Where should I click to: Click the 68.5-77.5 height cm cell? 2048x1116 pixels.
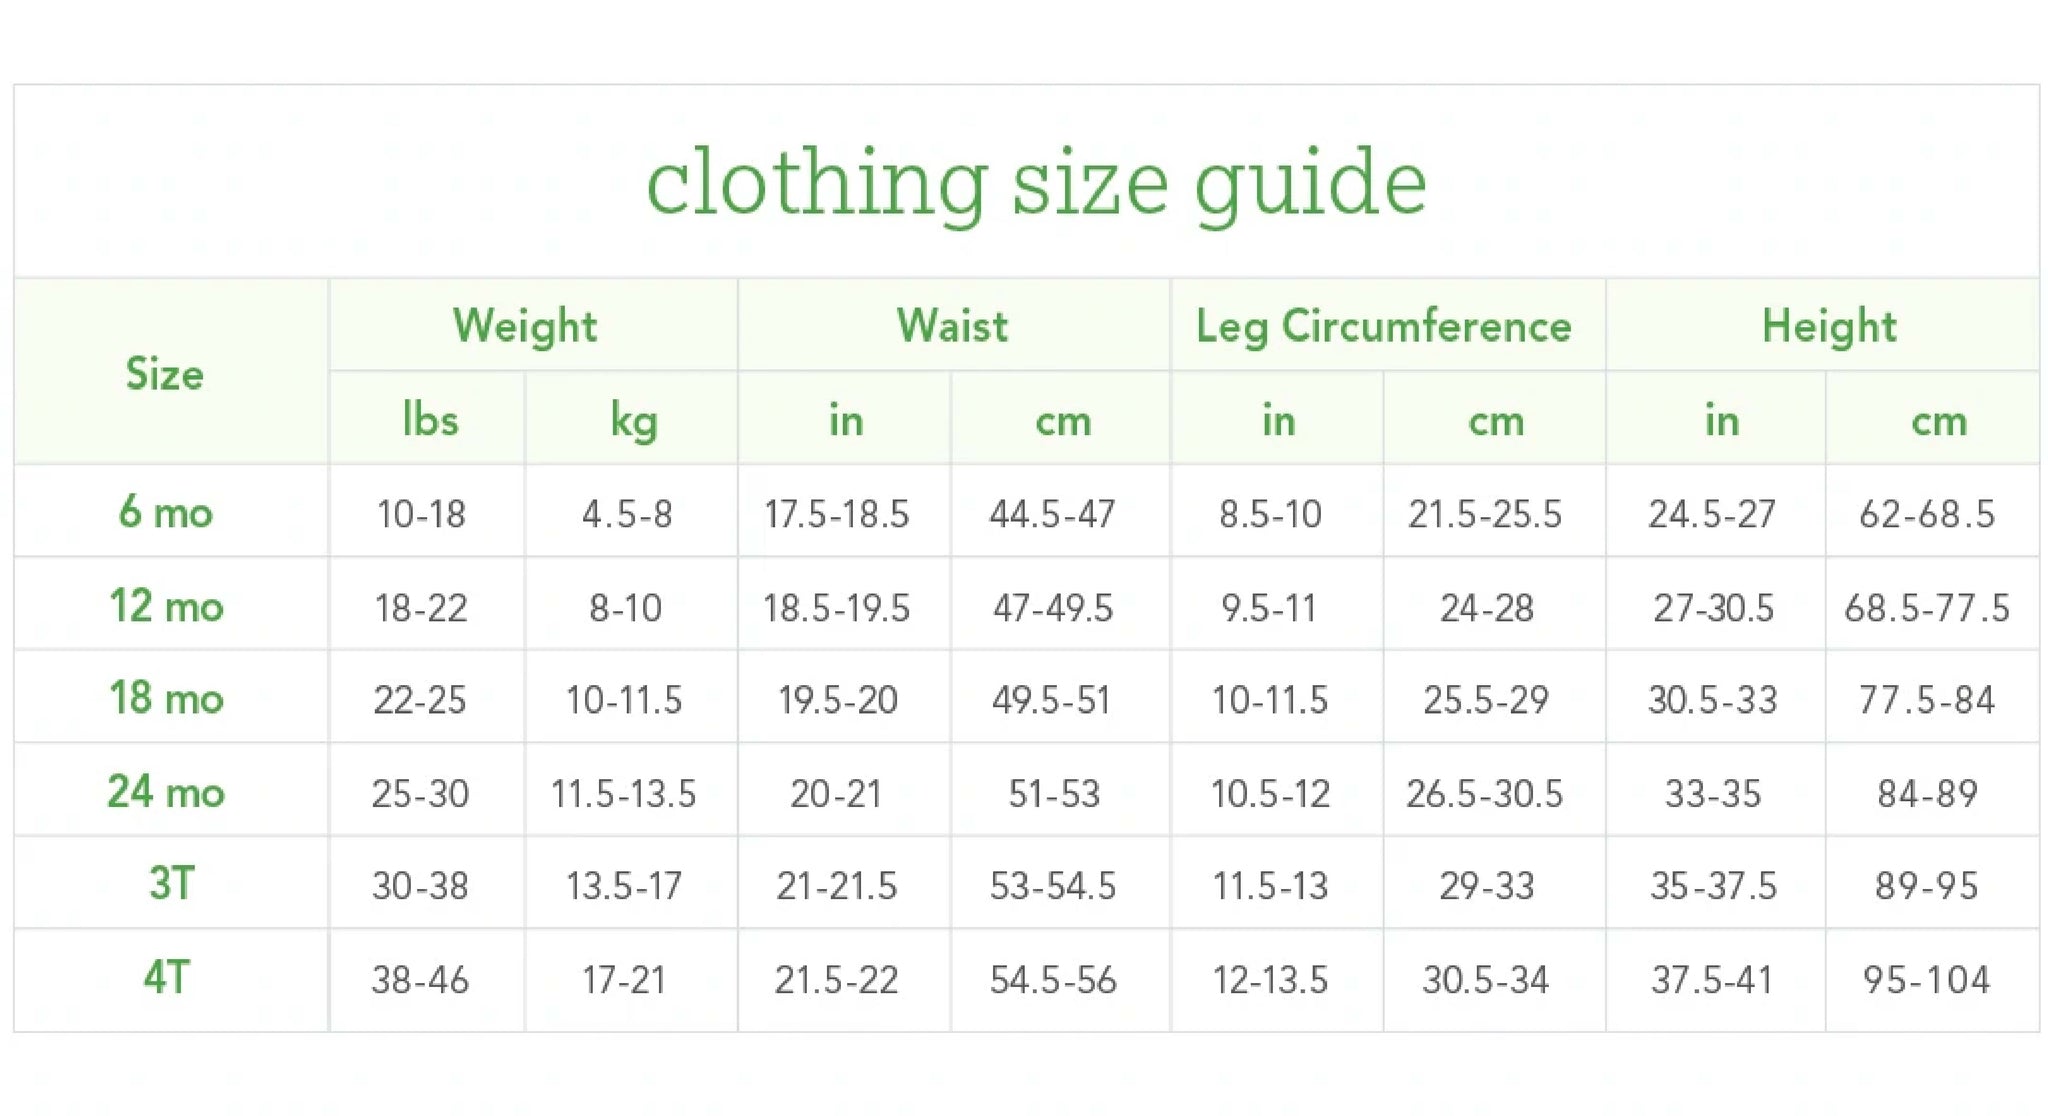point(1927,608)
